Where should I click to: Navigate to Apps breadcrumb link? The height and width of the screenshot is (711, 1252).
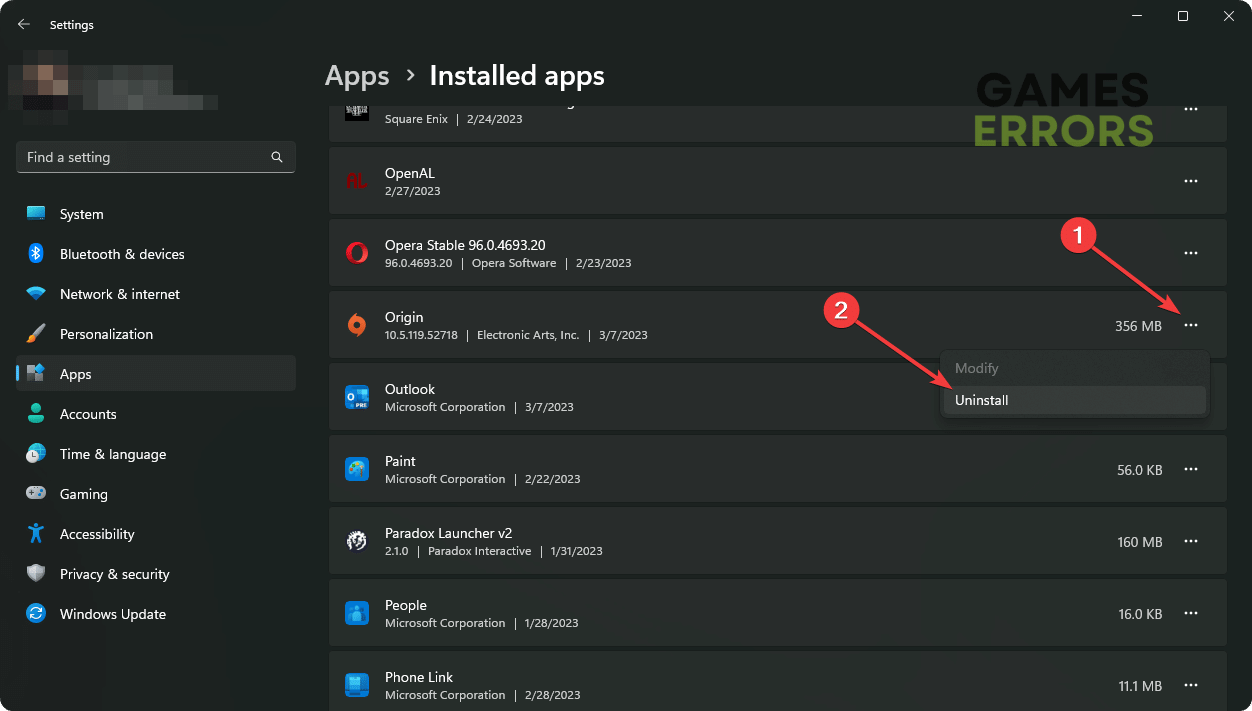coord(357,76)
